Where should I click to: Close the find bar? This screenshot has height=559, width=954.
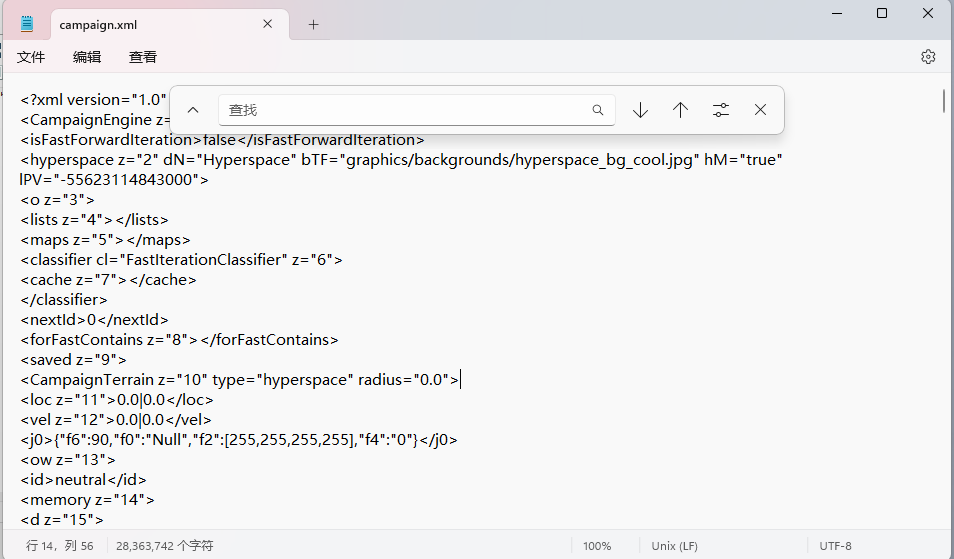tap(761, 110)
